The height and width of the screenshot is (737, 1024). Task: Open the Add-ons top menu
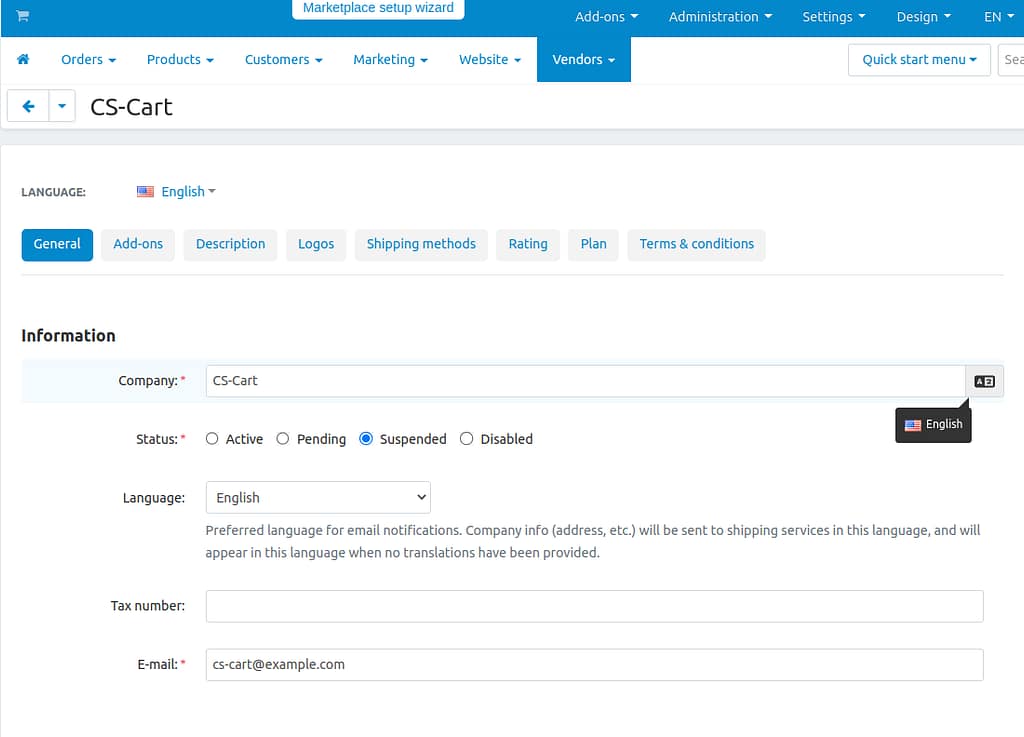click(x=606, y=17)
